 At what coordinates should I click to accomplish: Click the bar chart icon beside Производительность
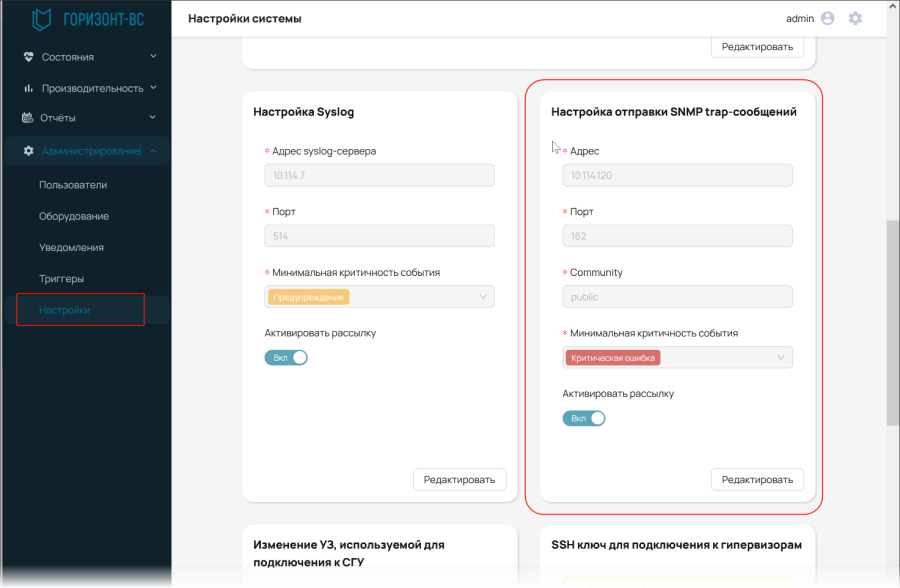coord(28,88)
